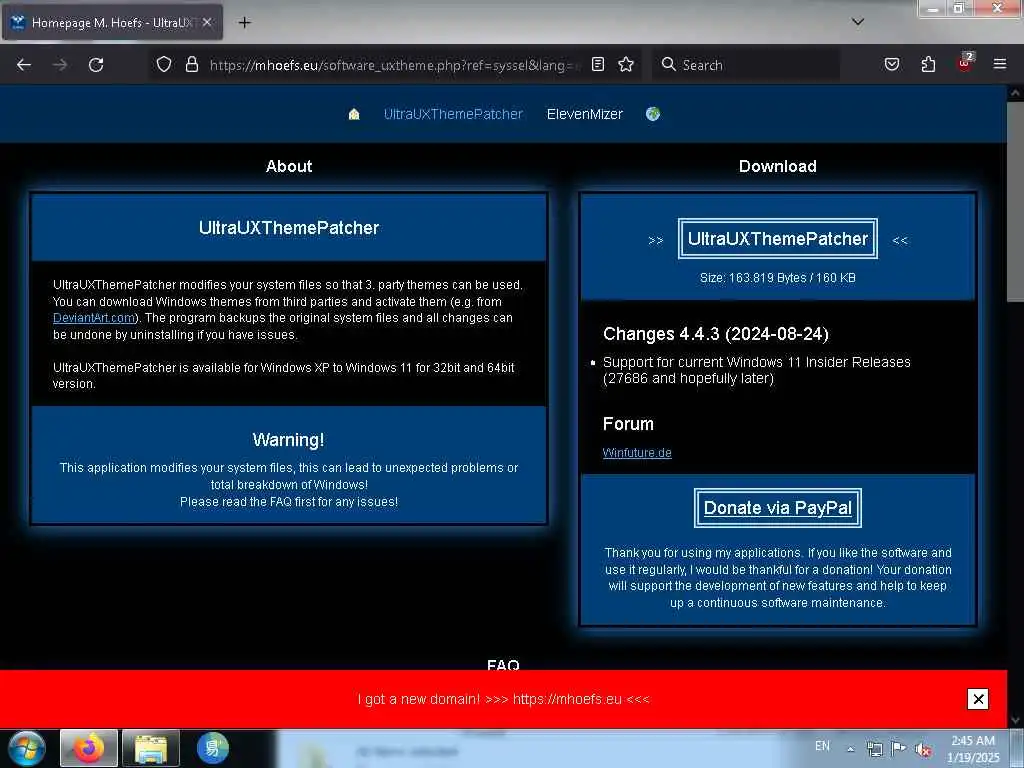Click the EN language indicator
1024x768 pixels.
pyautogui.click(x=822, y=746)
